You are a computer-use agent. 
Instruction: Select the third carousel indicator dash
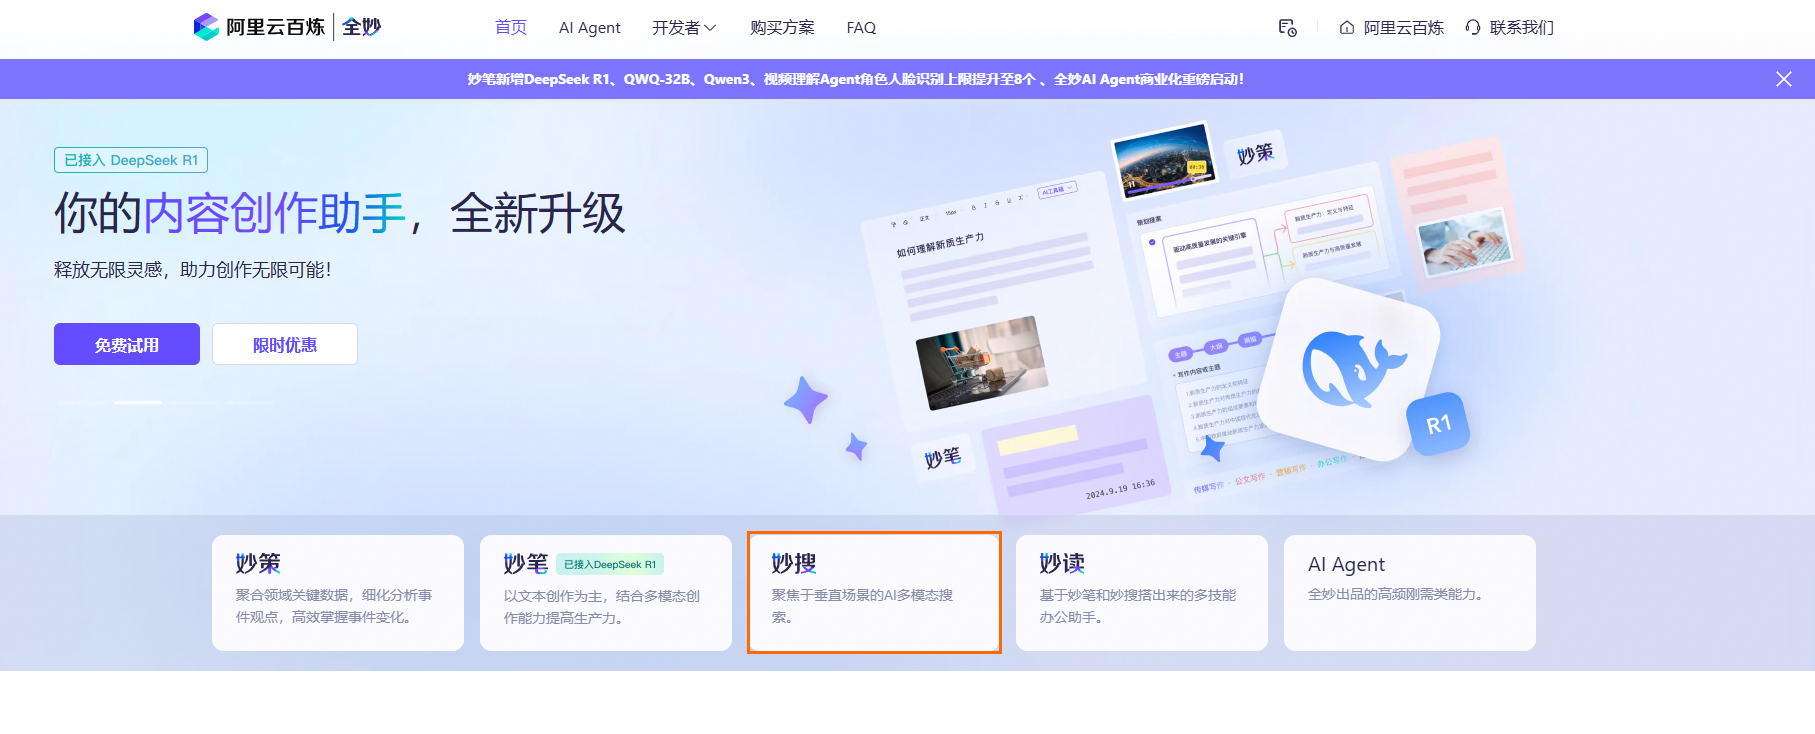coord(193,402)
